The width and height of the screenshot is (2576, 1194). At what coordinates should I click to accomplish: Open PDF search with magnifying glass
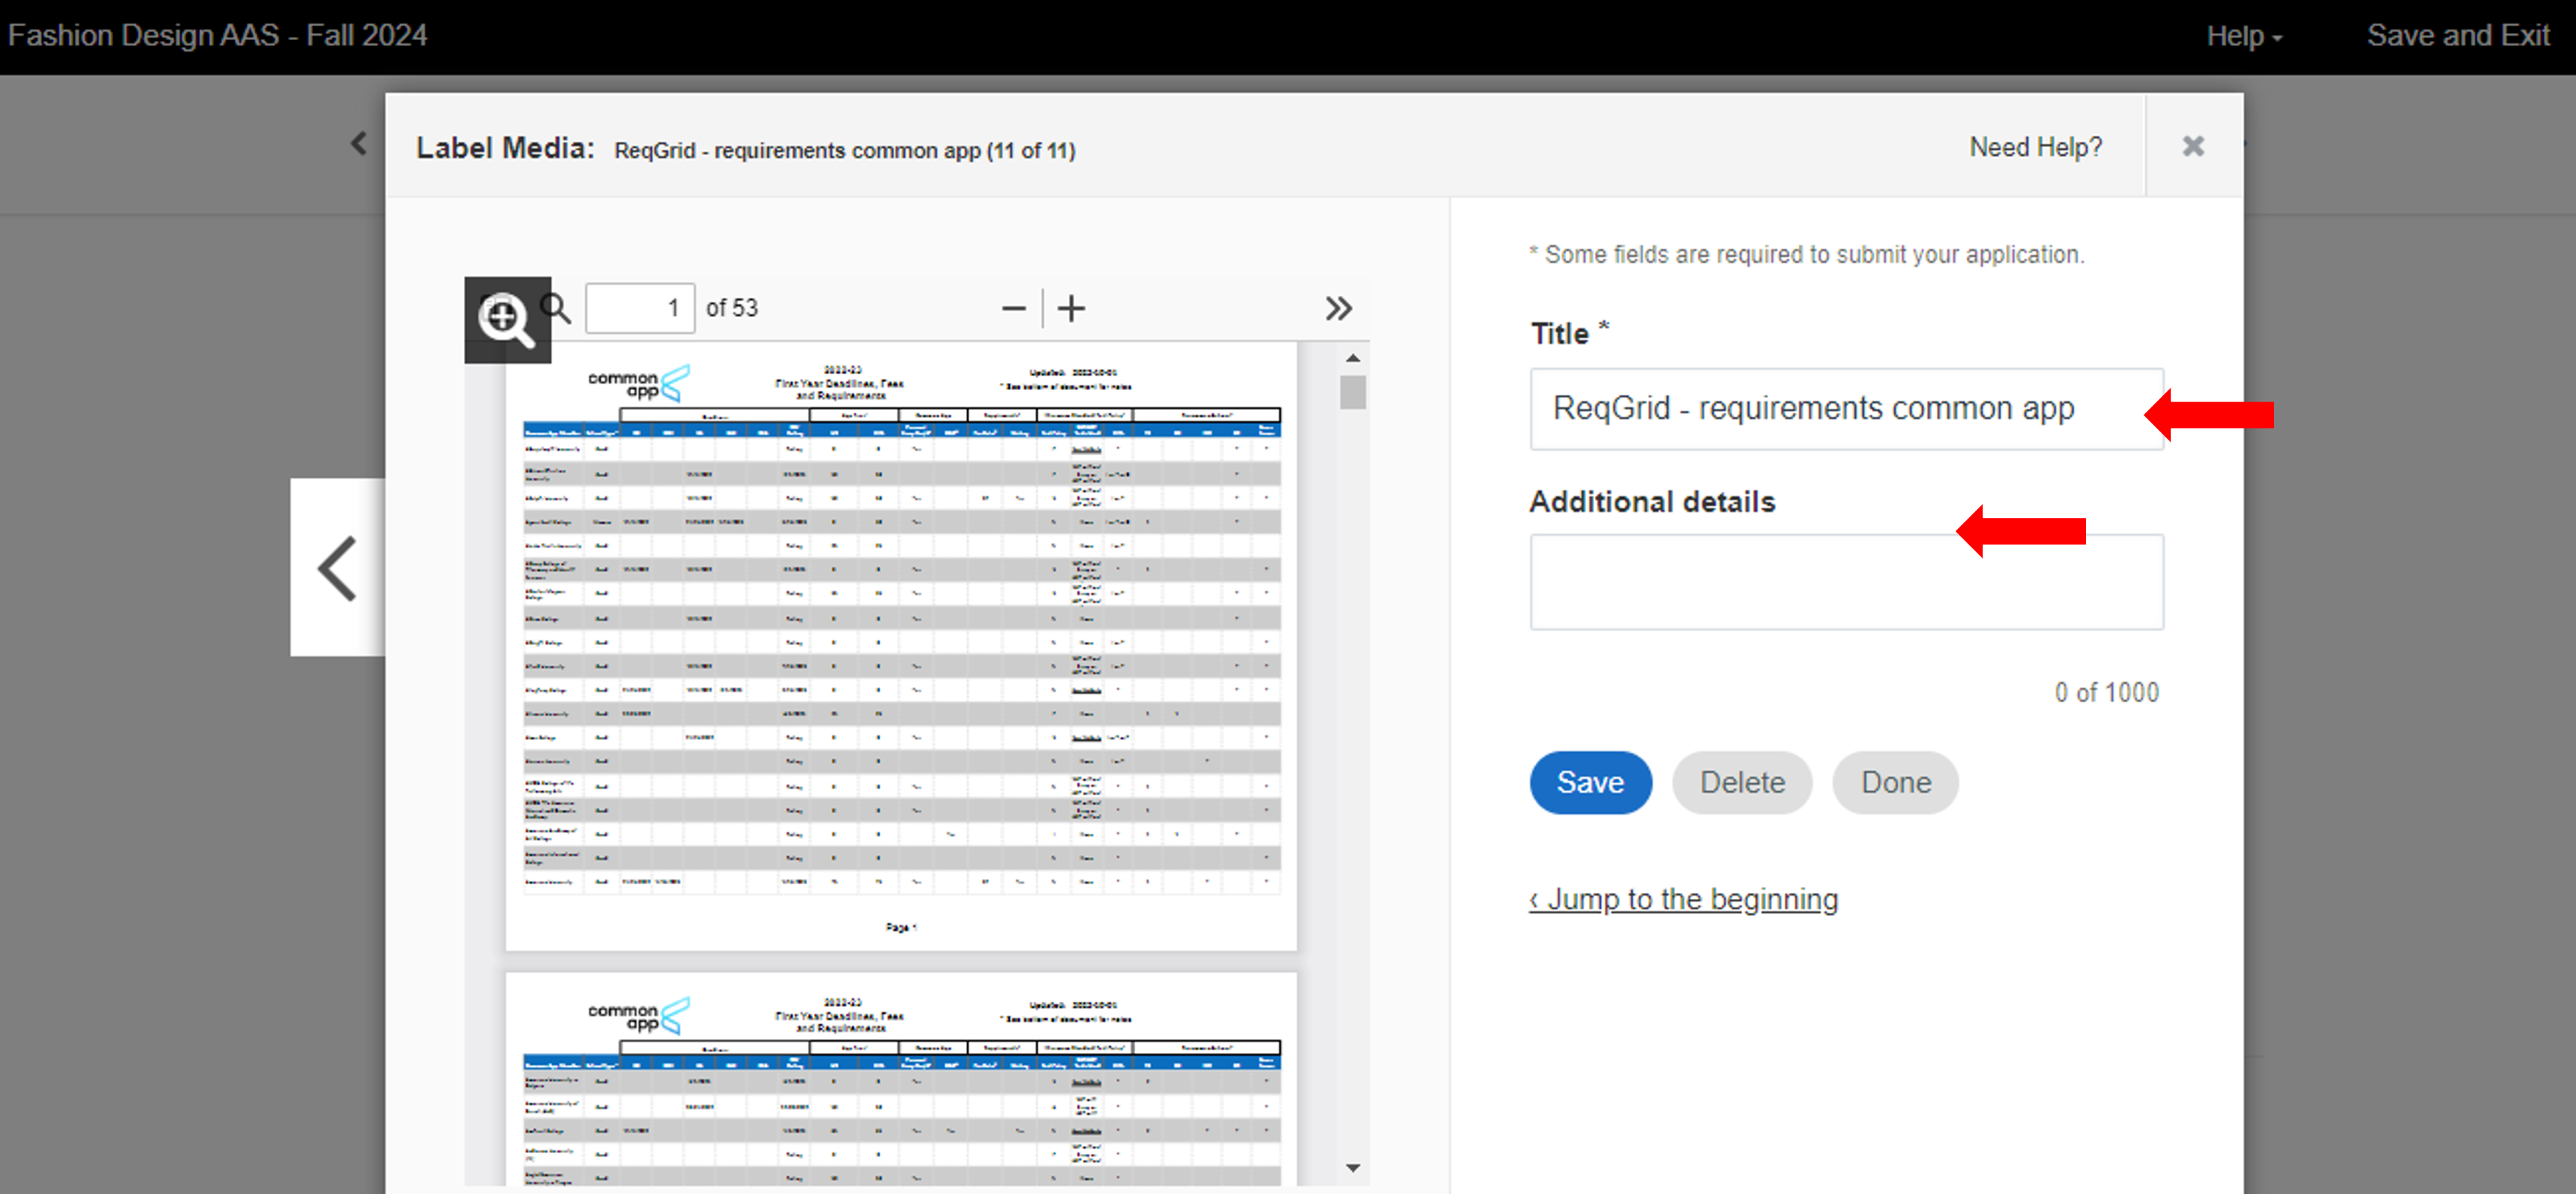[556, 308]
